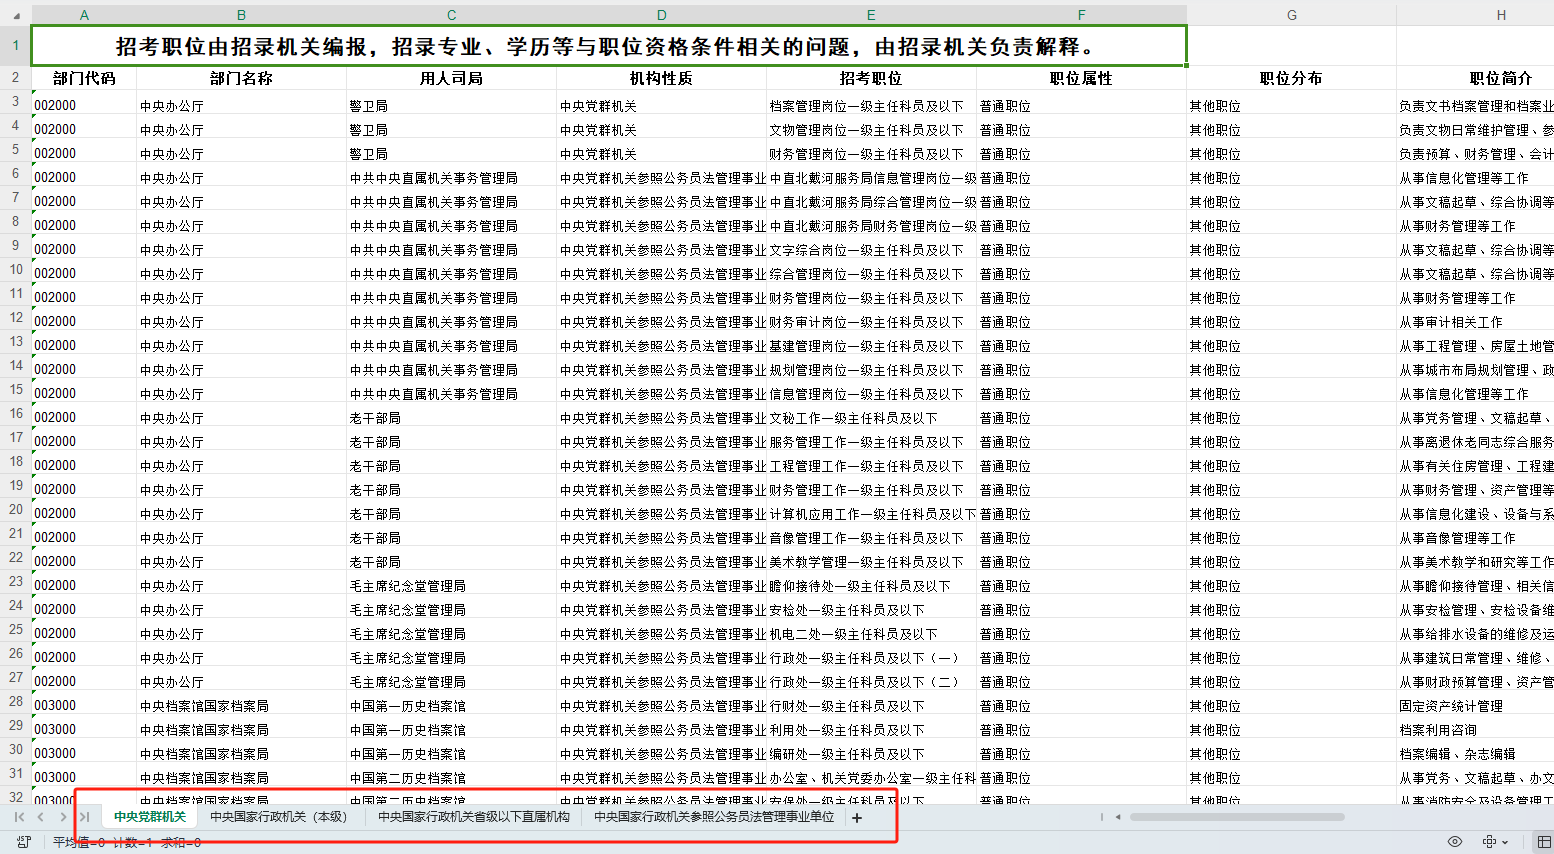Click the eye reading-mode icon in the status bar

pos(1455,842)
